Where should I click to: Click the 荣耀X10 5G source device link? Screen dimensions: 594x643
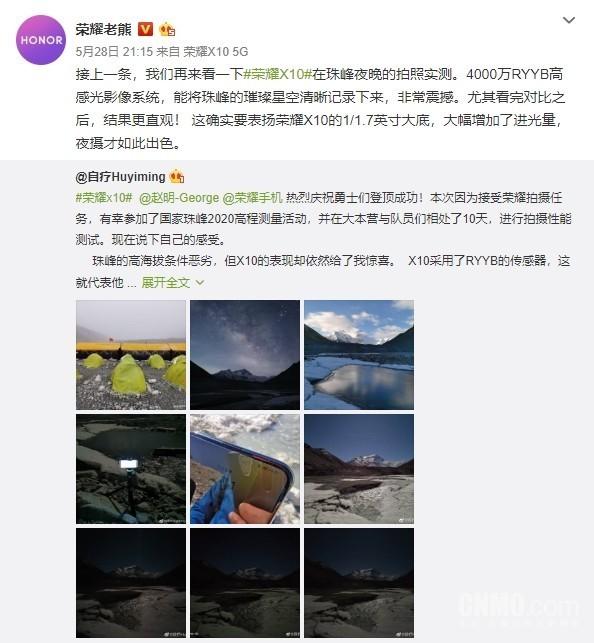point(216,52)
